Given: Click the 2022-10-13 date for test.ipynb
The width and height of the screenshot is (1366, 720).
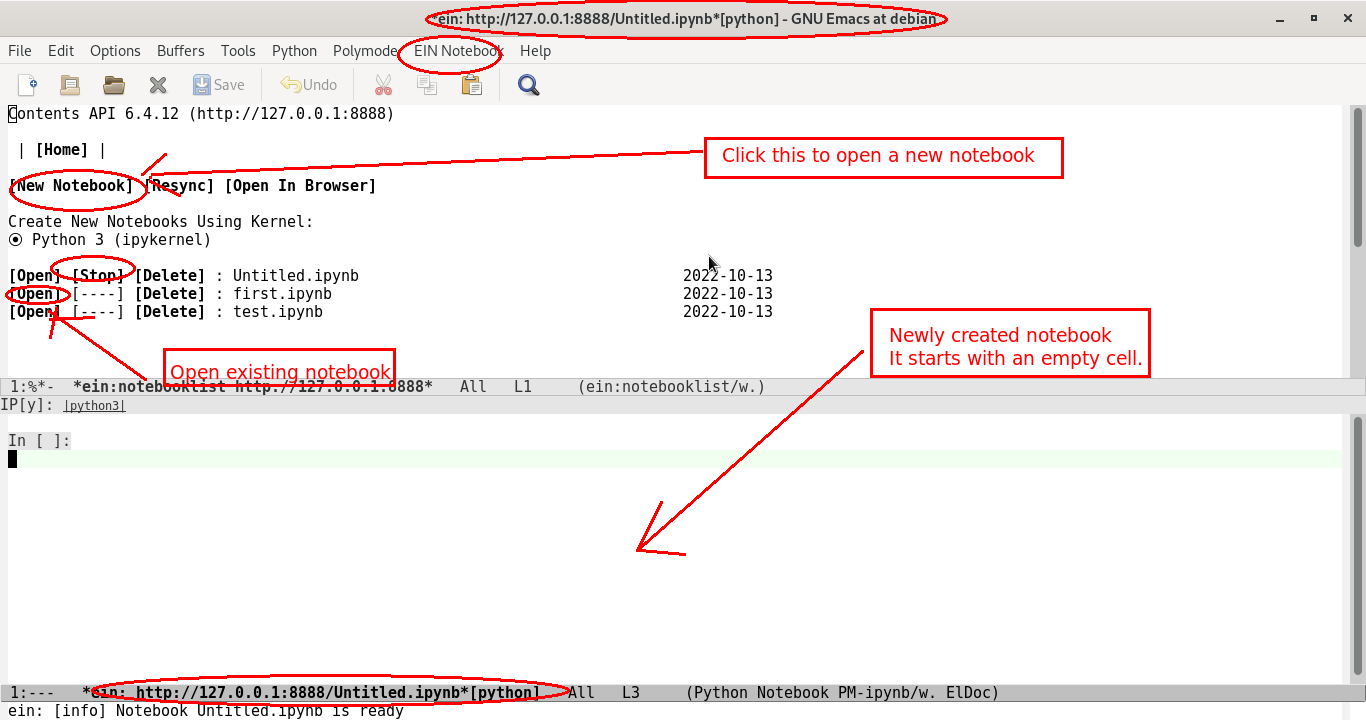Looking at the screenshot, I should 728,312.
